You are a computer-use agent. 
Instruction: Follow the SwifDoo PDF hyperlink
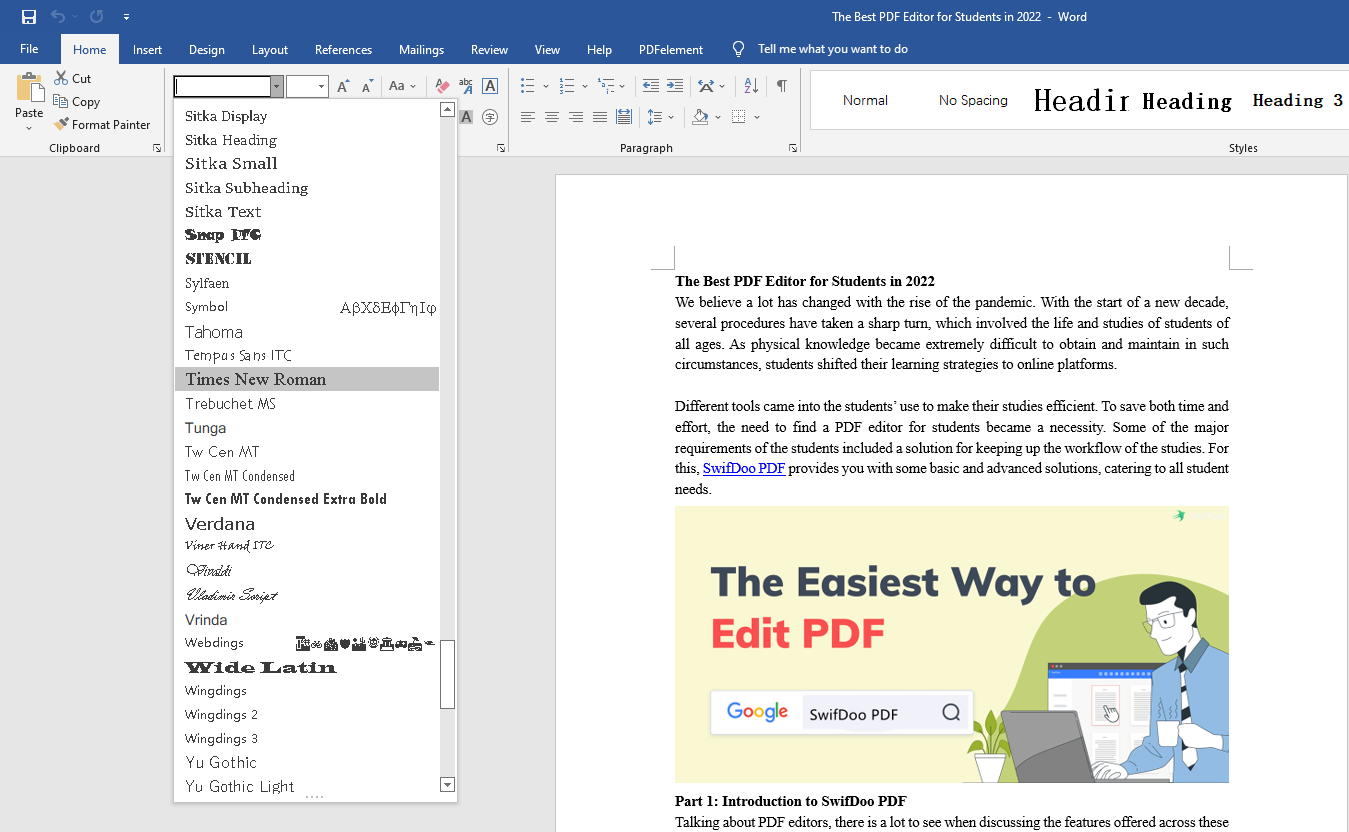[x=743, y=469]
